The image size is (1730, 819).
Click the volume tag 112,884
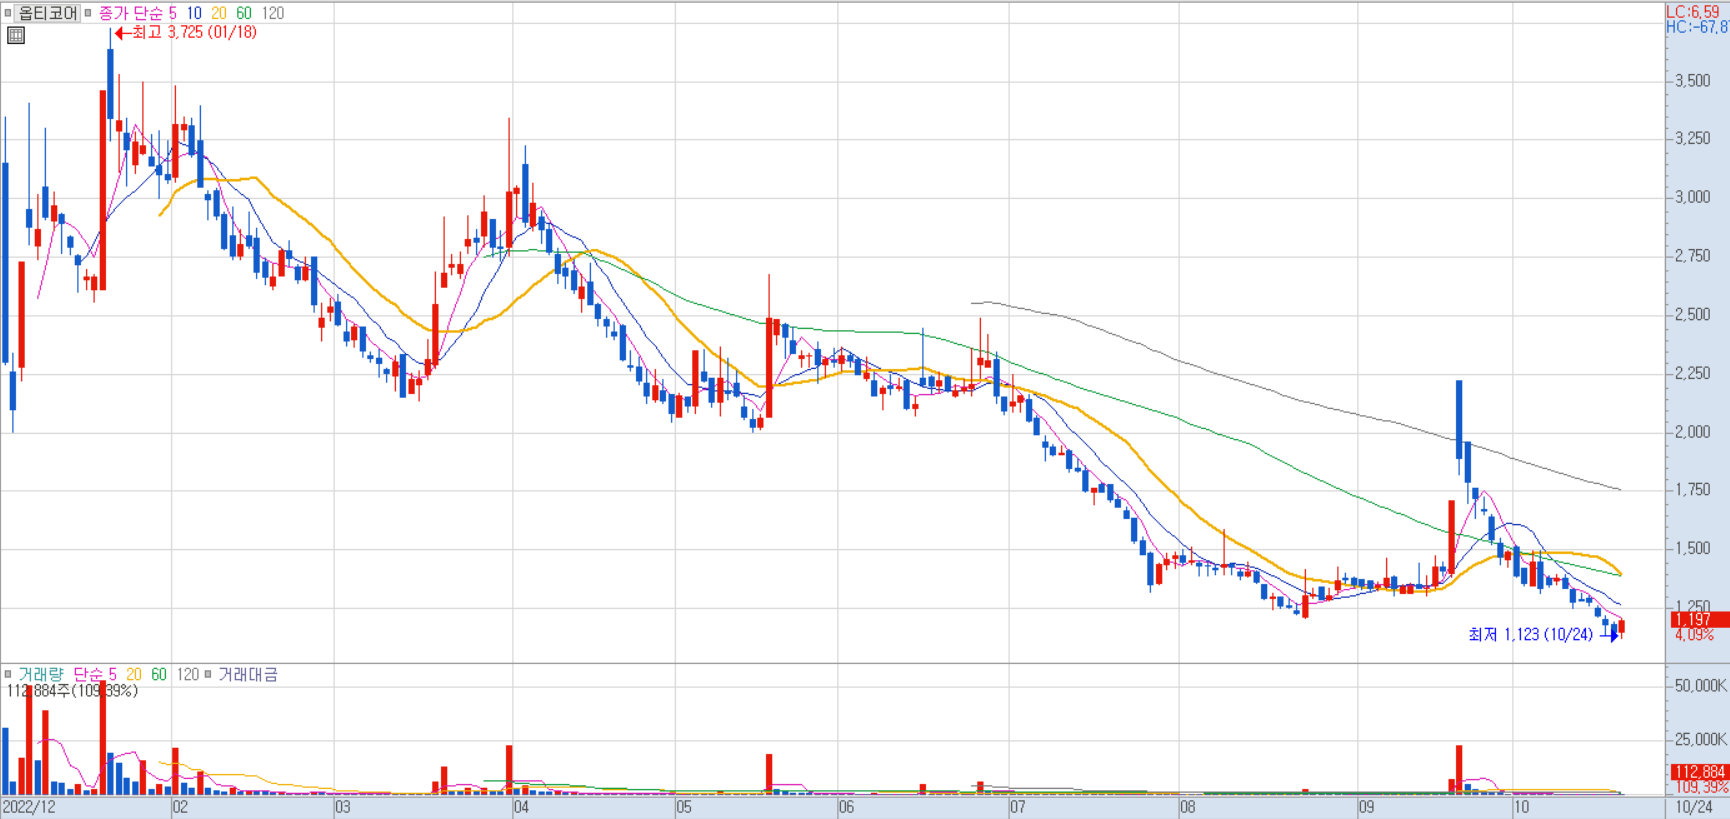(1700, 772)
